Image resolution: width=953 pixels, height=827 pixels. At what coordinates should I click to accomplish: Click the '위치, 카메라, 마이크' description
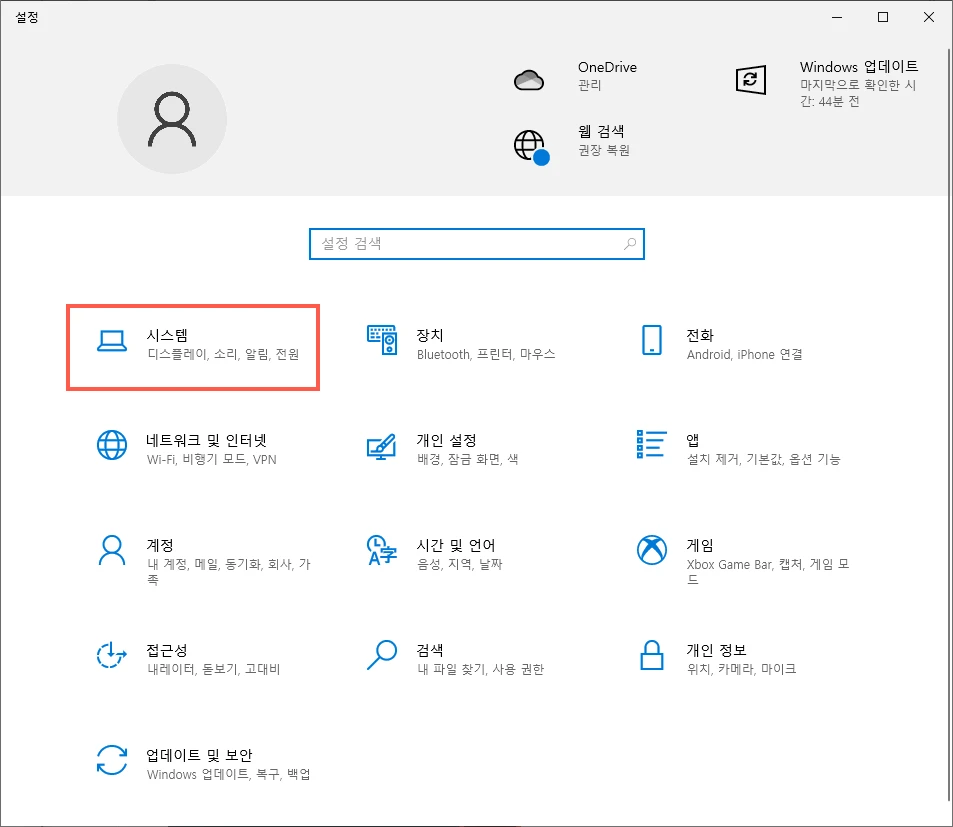(741, 670)
